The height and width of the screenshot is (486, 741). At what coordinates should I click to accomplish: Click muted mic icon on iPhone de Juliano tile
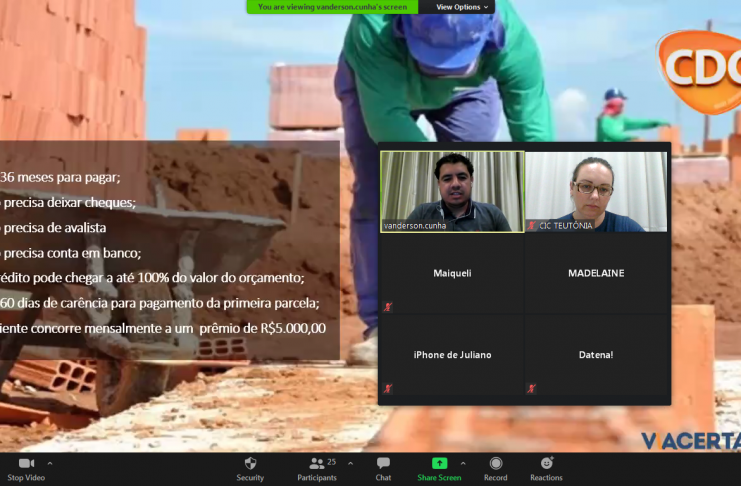[x=388, y=388]
